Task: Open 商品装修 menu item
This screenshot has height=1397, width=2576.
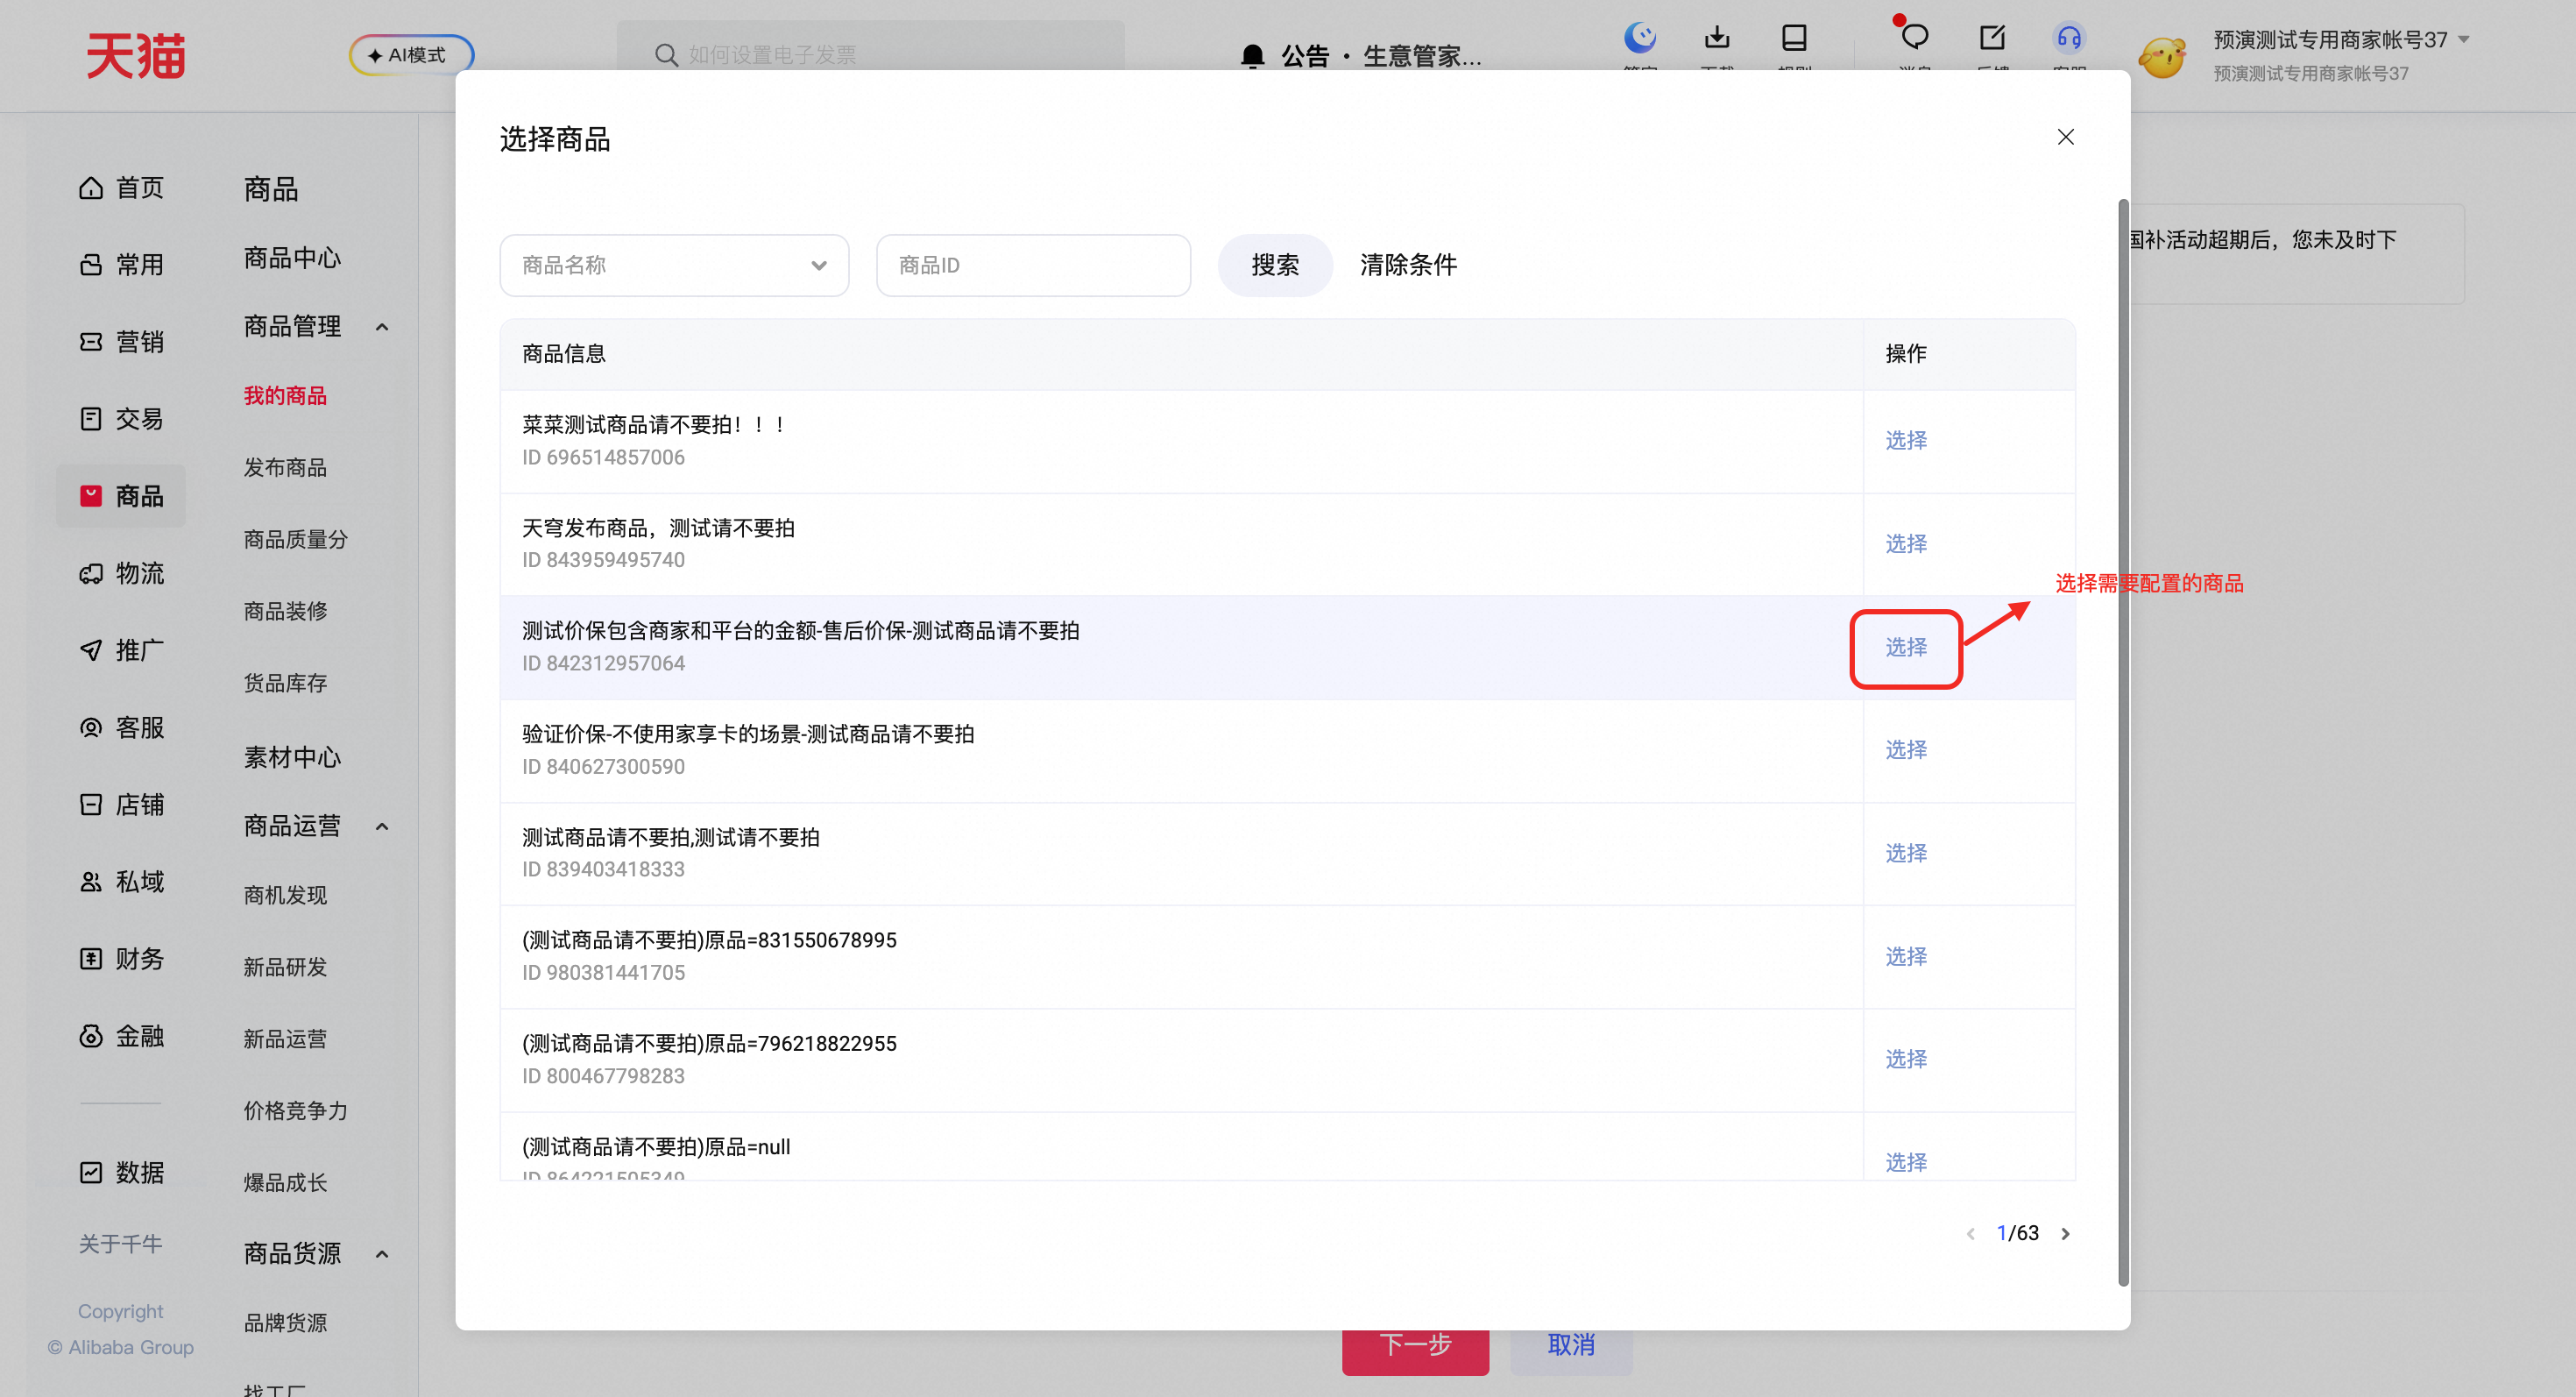Action: tap(285, 611)
